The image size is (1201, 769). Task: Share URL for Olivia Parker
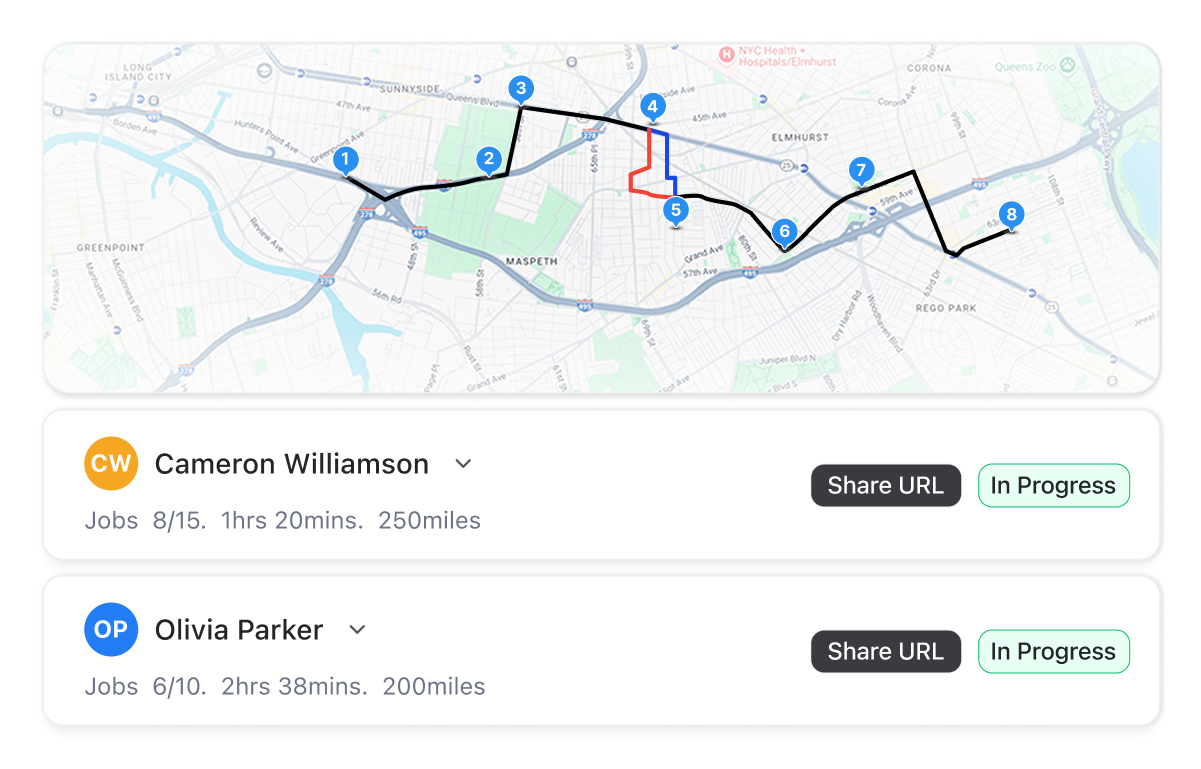tap(886, 652)
